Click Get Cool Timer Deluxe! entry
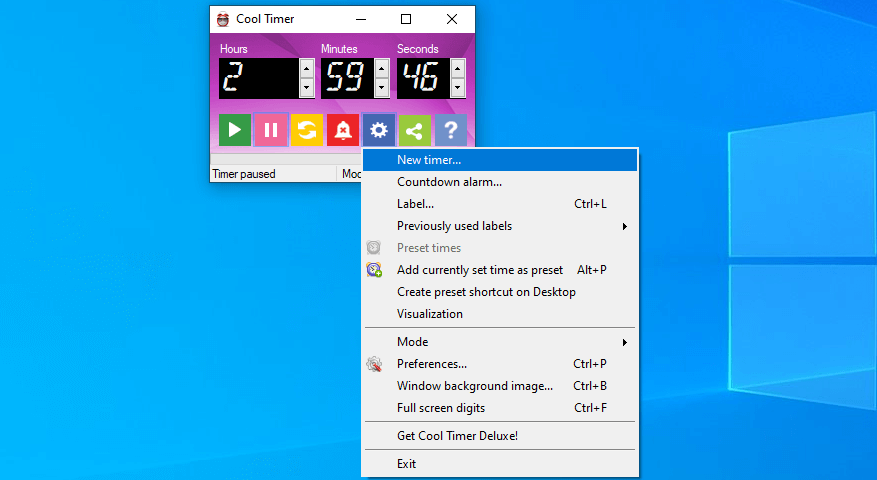The image size is (877, 480). click(x=500, y=436)
